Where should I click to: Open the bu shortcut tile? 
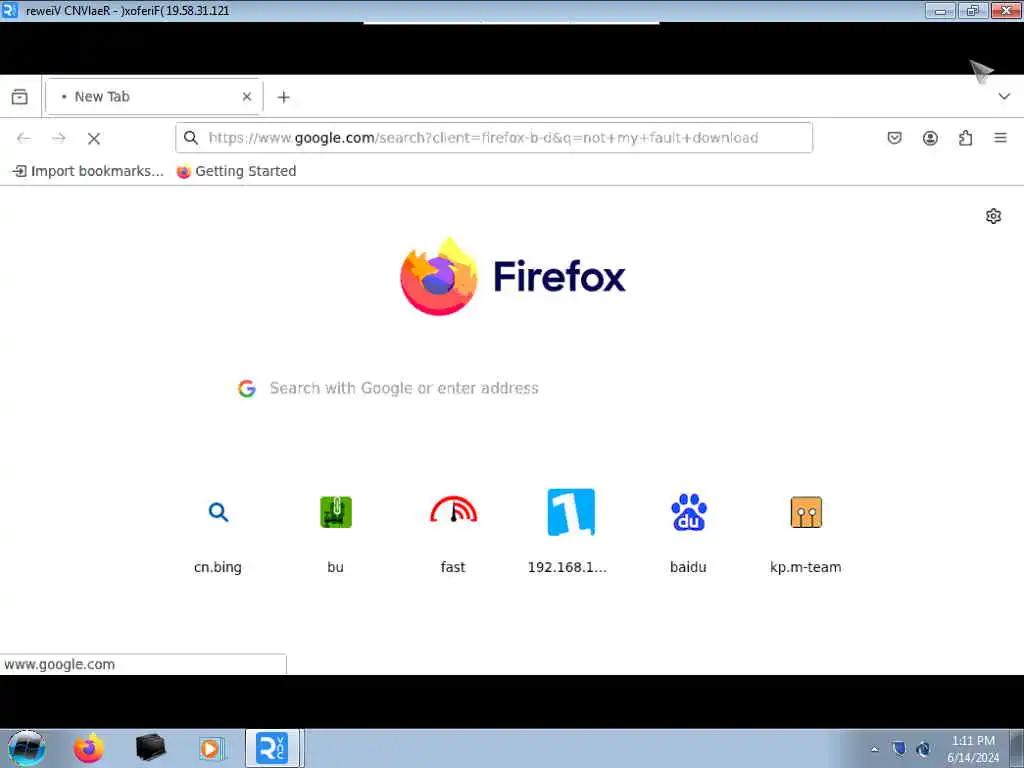(336, 530)
